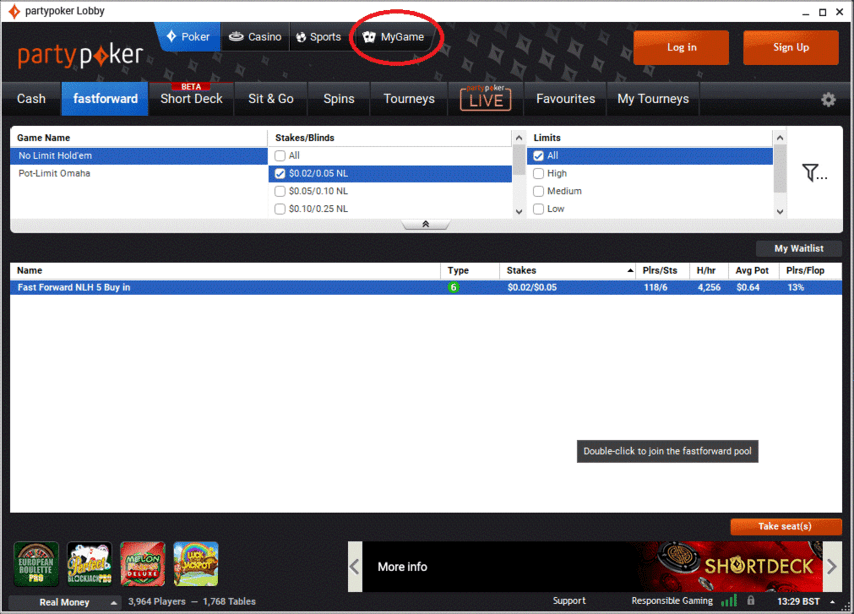Open the partypoker LIVE tab
This screenshot has height=614, width=854.
(x=485, y=99)
